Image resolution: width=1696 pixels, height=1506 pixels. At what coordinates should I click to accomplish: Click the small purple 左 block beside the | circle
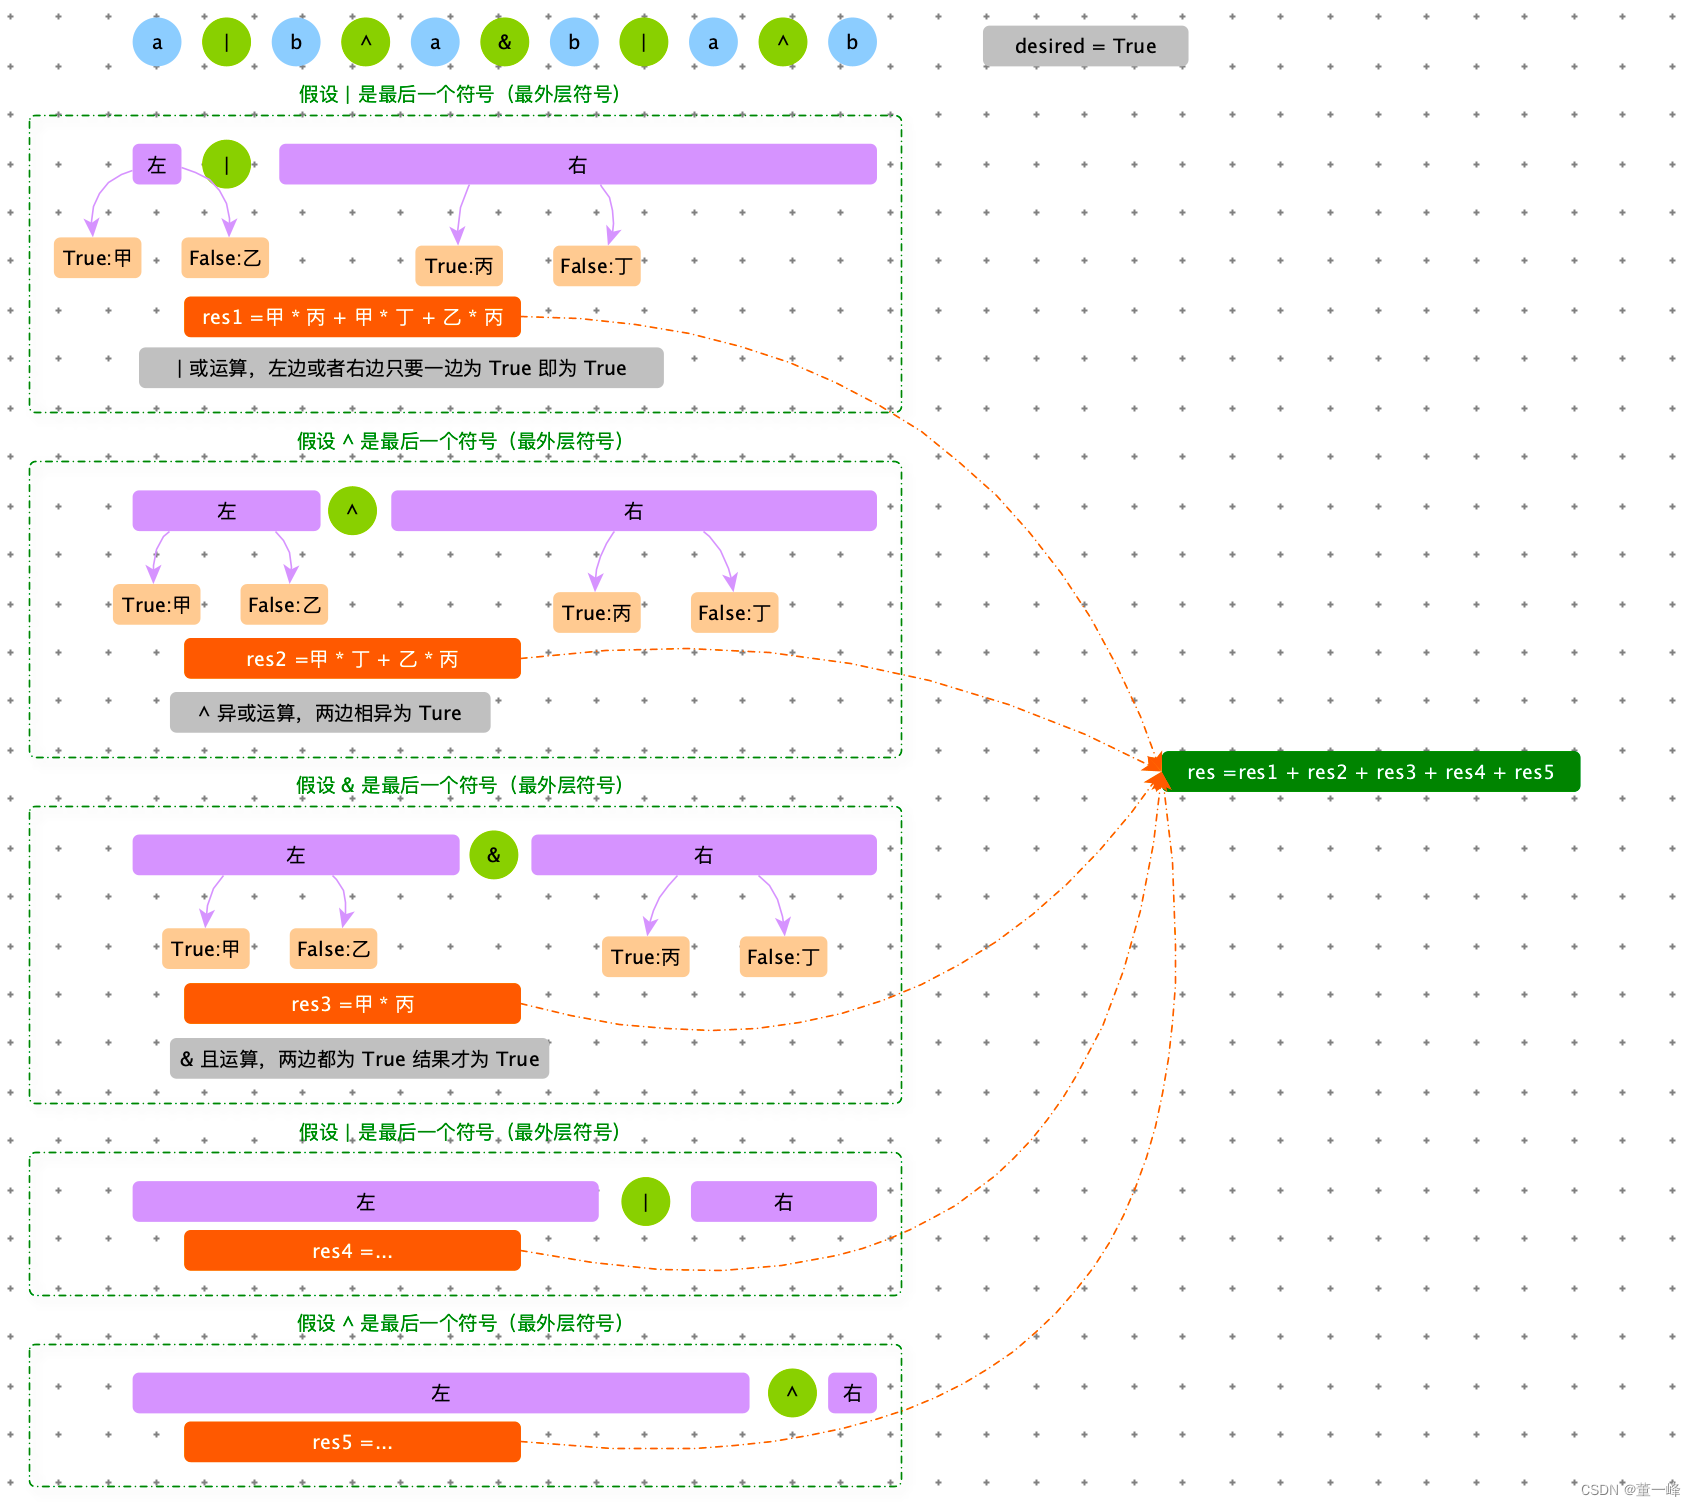click(157, 165)
